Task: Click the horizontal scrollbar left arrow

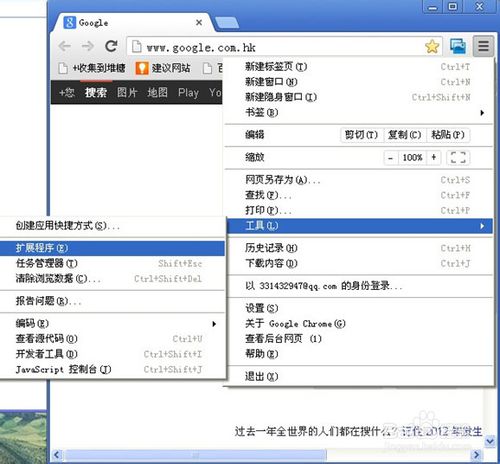Action: 57,455
